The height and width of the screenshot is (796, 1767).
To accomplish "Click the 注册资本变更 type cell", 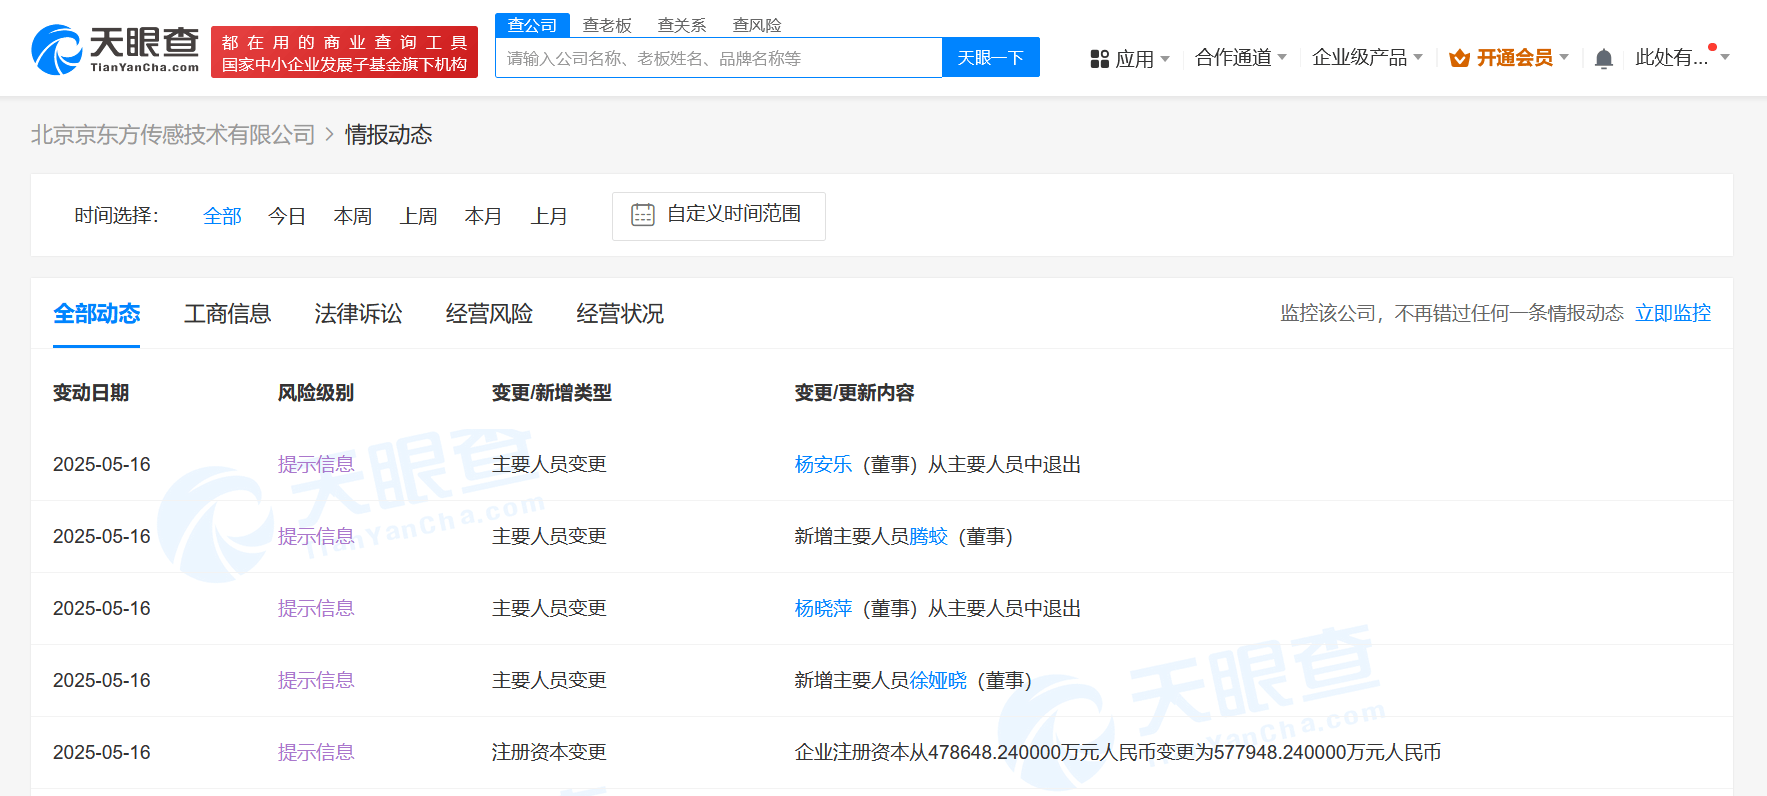I will (549, 752).
